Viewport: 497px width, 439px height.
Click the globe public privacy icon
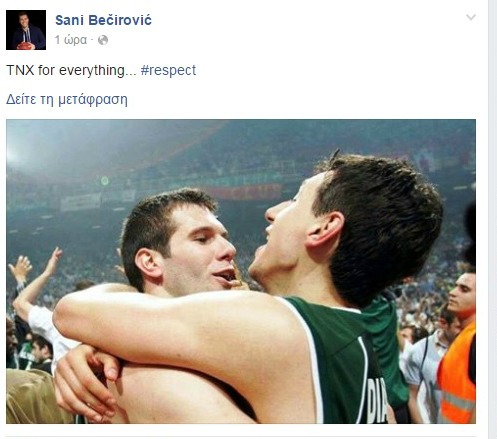tap(103, 40)
